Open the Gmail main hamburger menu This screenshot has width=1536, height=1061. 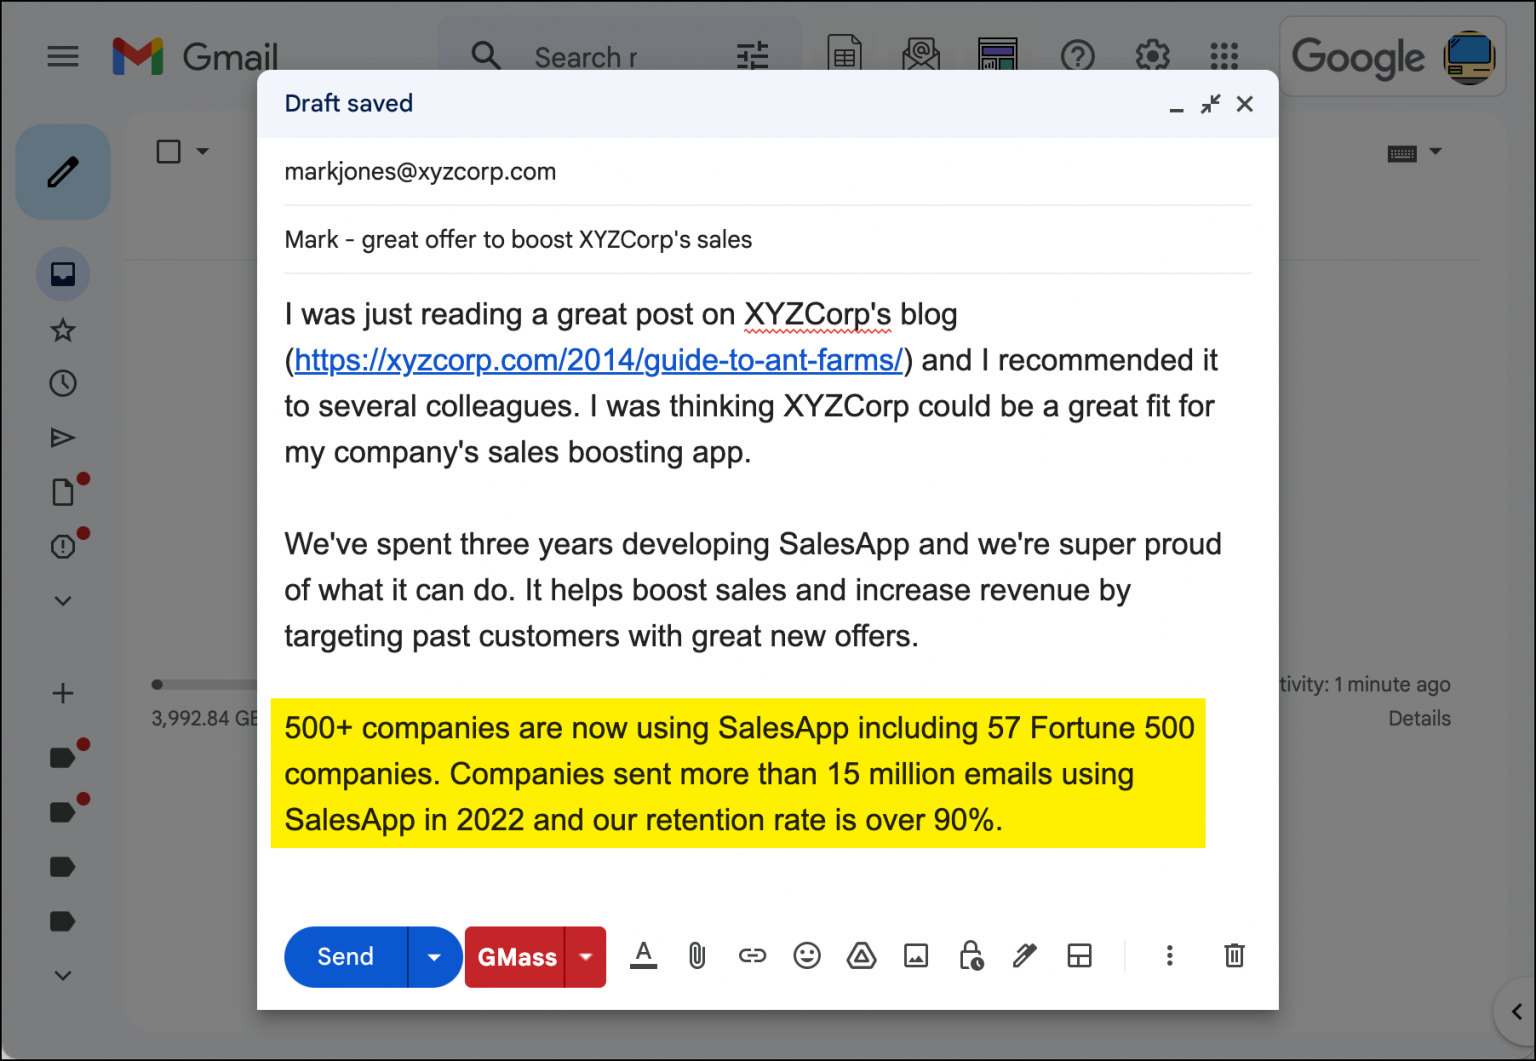pyautogui.click(x=62, y=57)
